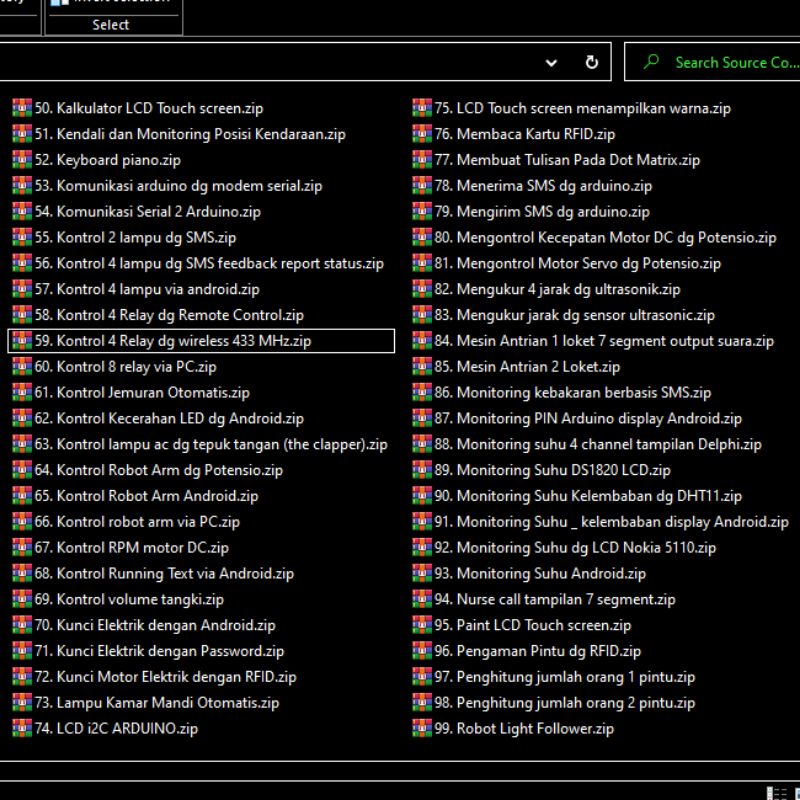The image size is (800, 800).
Task: Click the zip icon of Kalkulator LCD Touch screen
Action: point(22,108)
